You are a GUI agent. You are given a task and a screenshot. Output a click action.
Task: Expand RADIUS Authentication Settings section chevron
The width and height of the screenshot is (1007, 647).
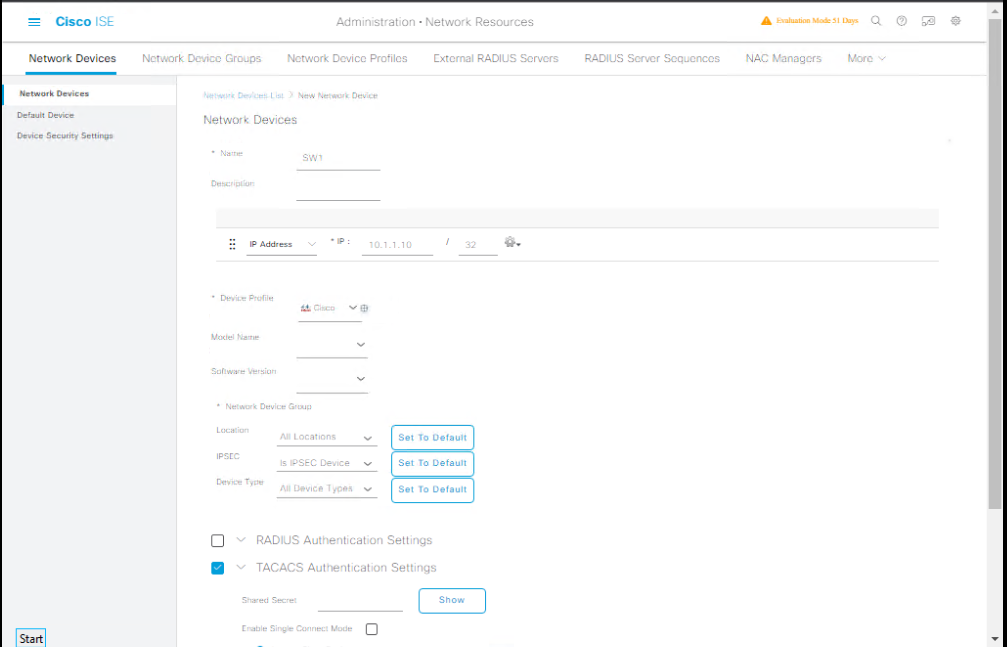(241, 540)
